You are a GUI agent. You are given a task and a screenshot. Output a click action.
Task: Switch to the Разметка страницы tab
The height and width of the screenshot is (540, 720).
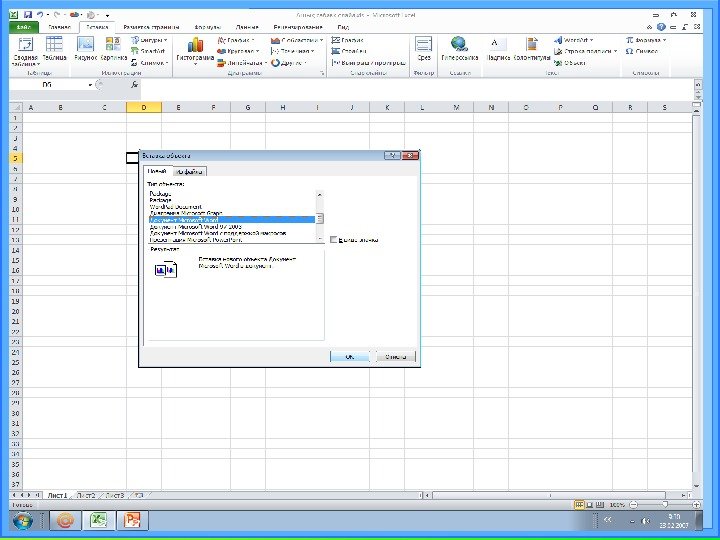tap(151, 27)
